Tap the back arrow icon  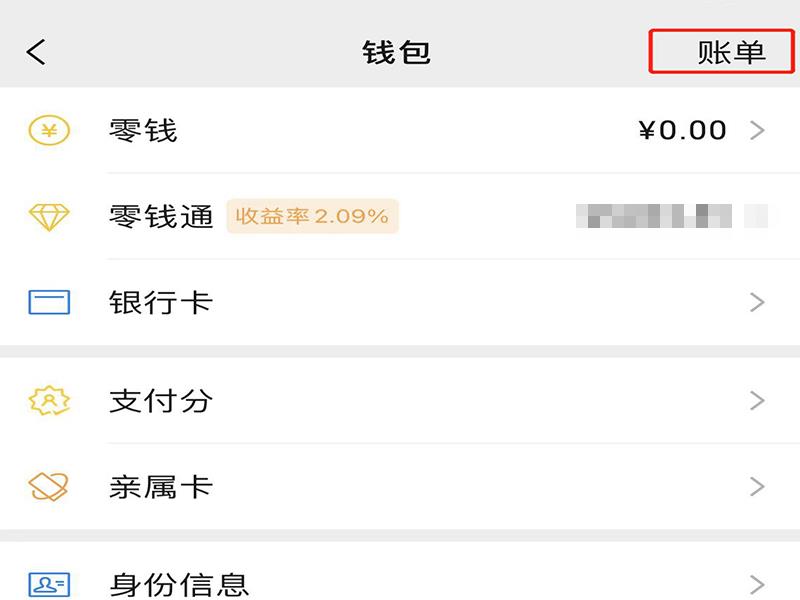click(37, 52)
